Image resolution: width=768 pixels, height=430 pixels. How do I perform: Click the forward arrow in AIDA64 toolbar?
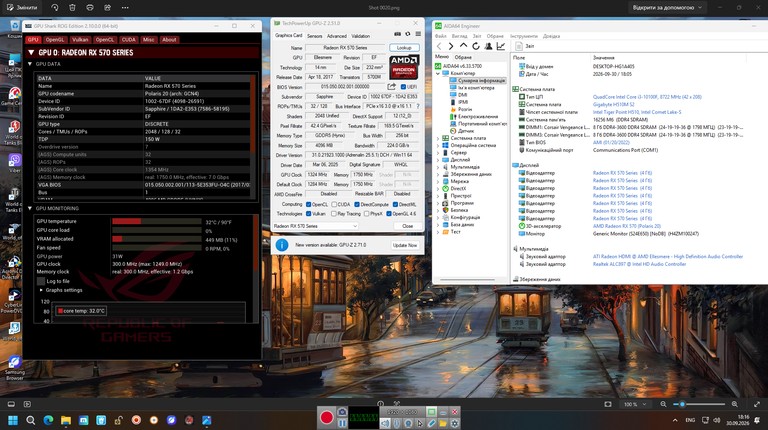[451, 46]
